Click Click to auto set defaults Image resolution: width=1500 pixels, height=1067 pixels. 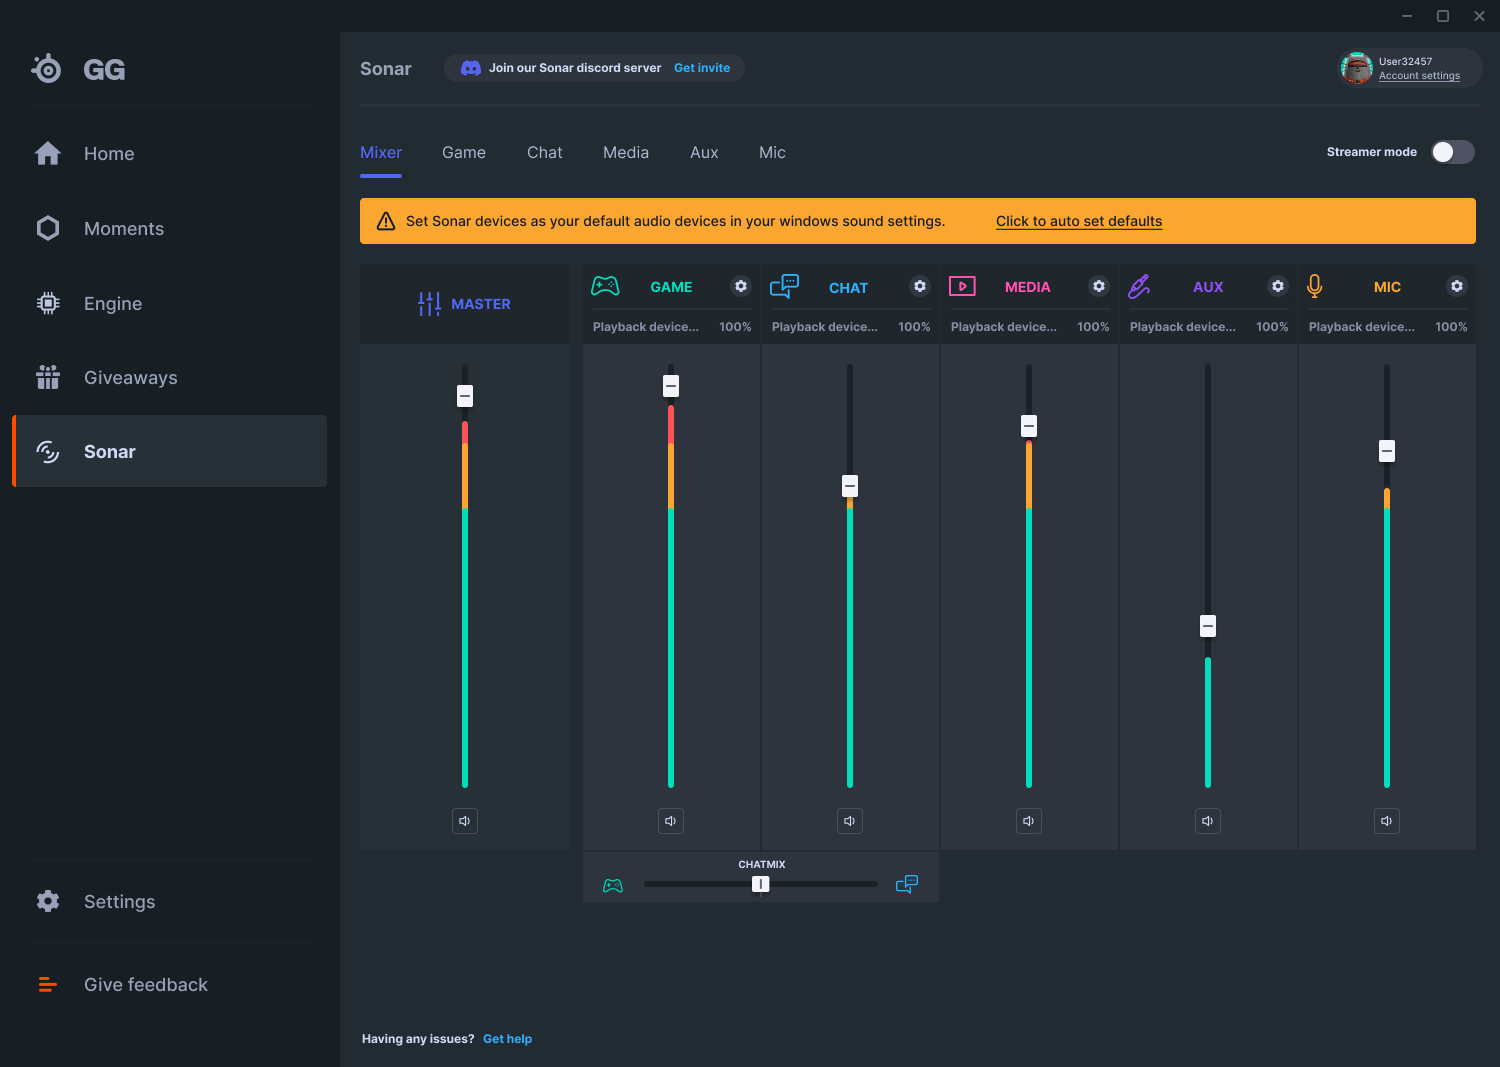[1078, 220]
